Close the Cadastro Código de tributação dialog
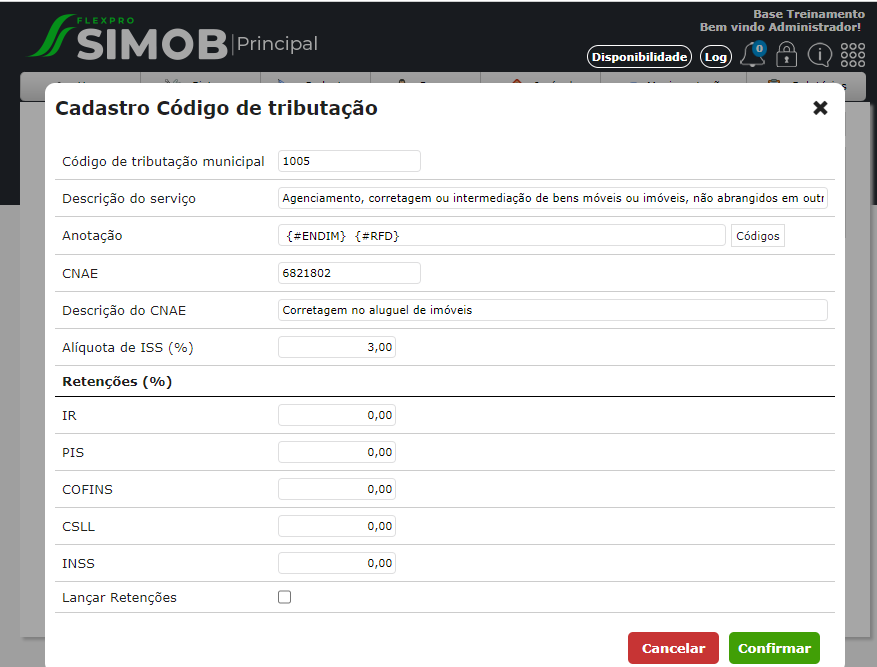The width and height of the screenshot is (877, 667). (x=820, y=108)
